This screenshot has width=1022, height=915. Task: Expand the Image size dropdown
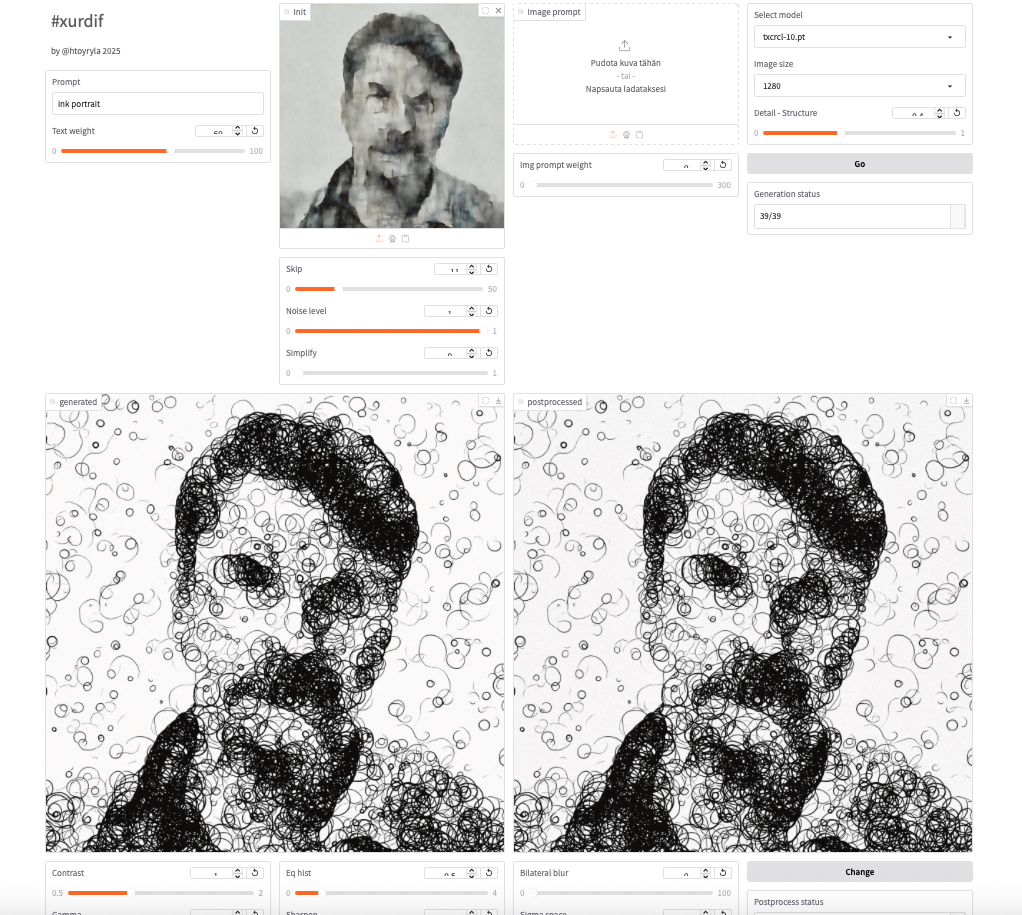pyautogui.click(x=859, y=86)
